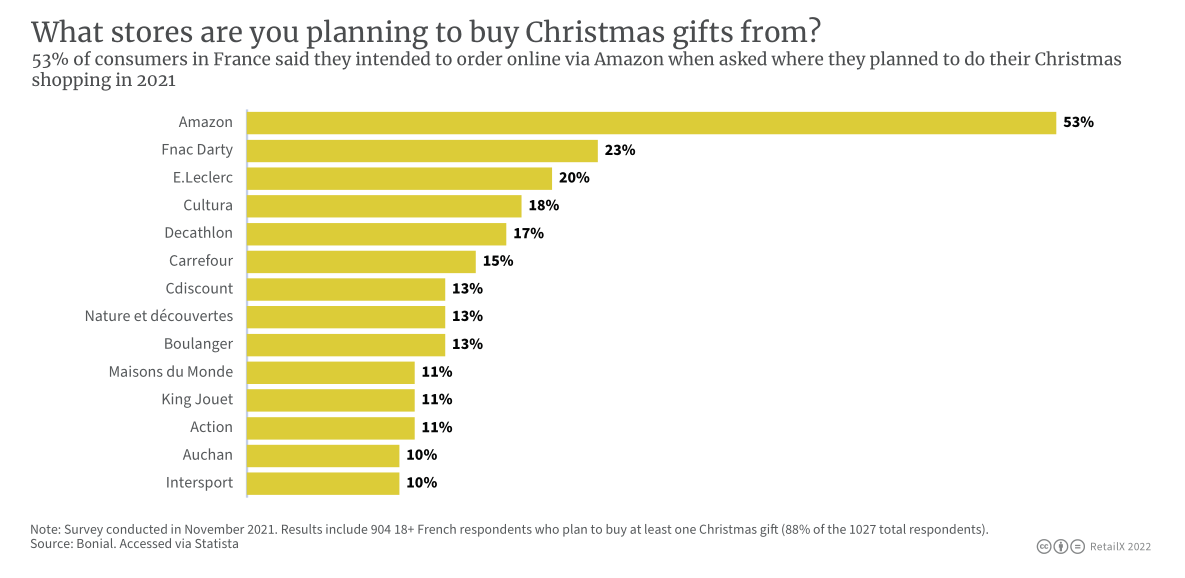Select the Cdiscount bar
Viewport: 1185px width, 578px height.
coord(346,289)
